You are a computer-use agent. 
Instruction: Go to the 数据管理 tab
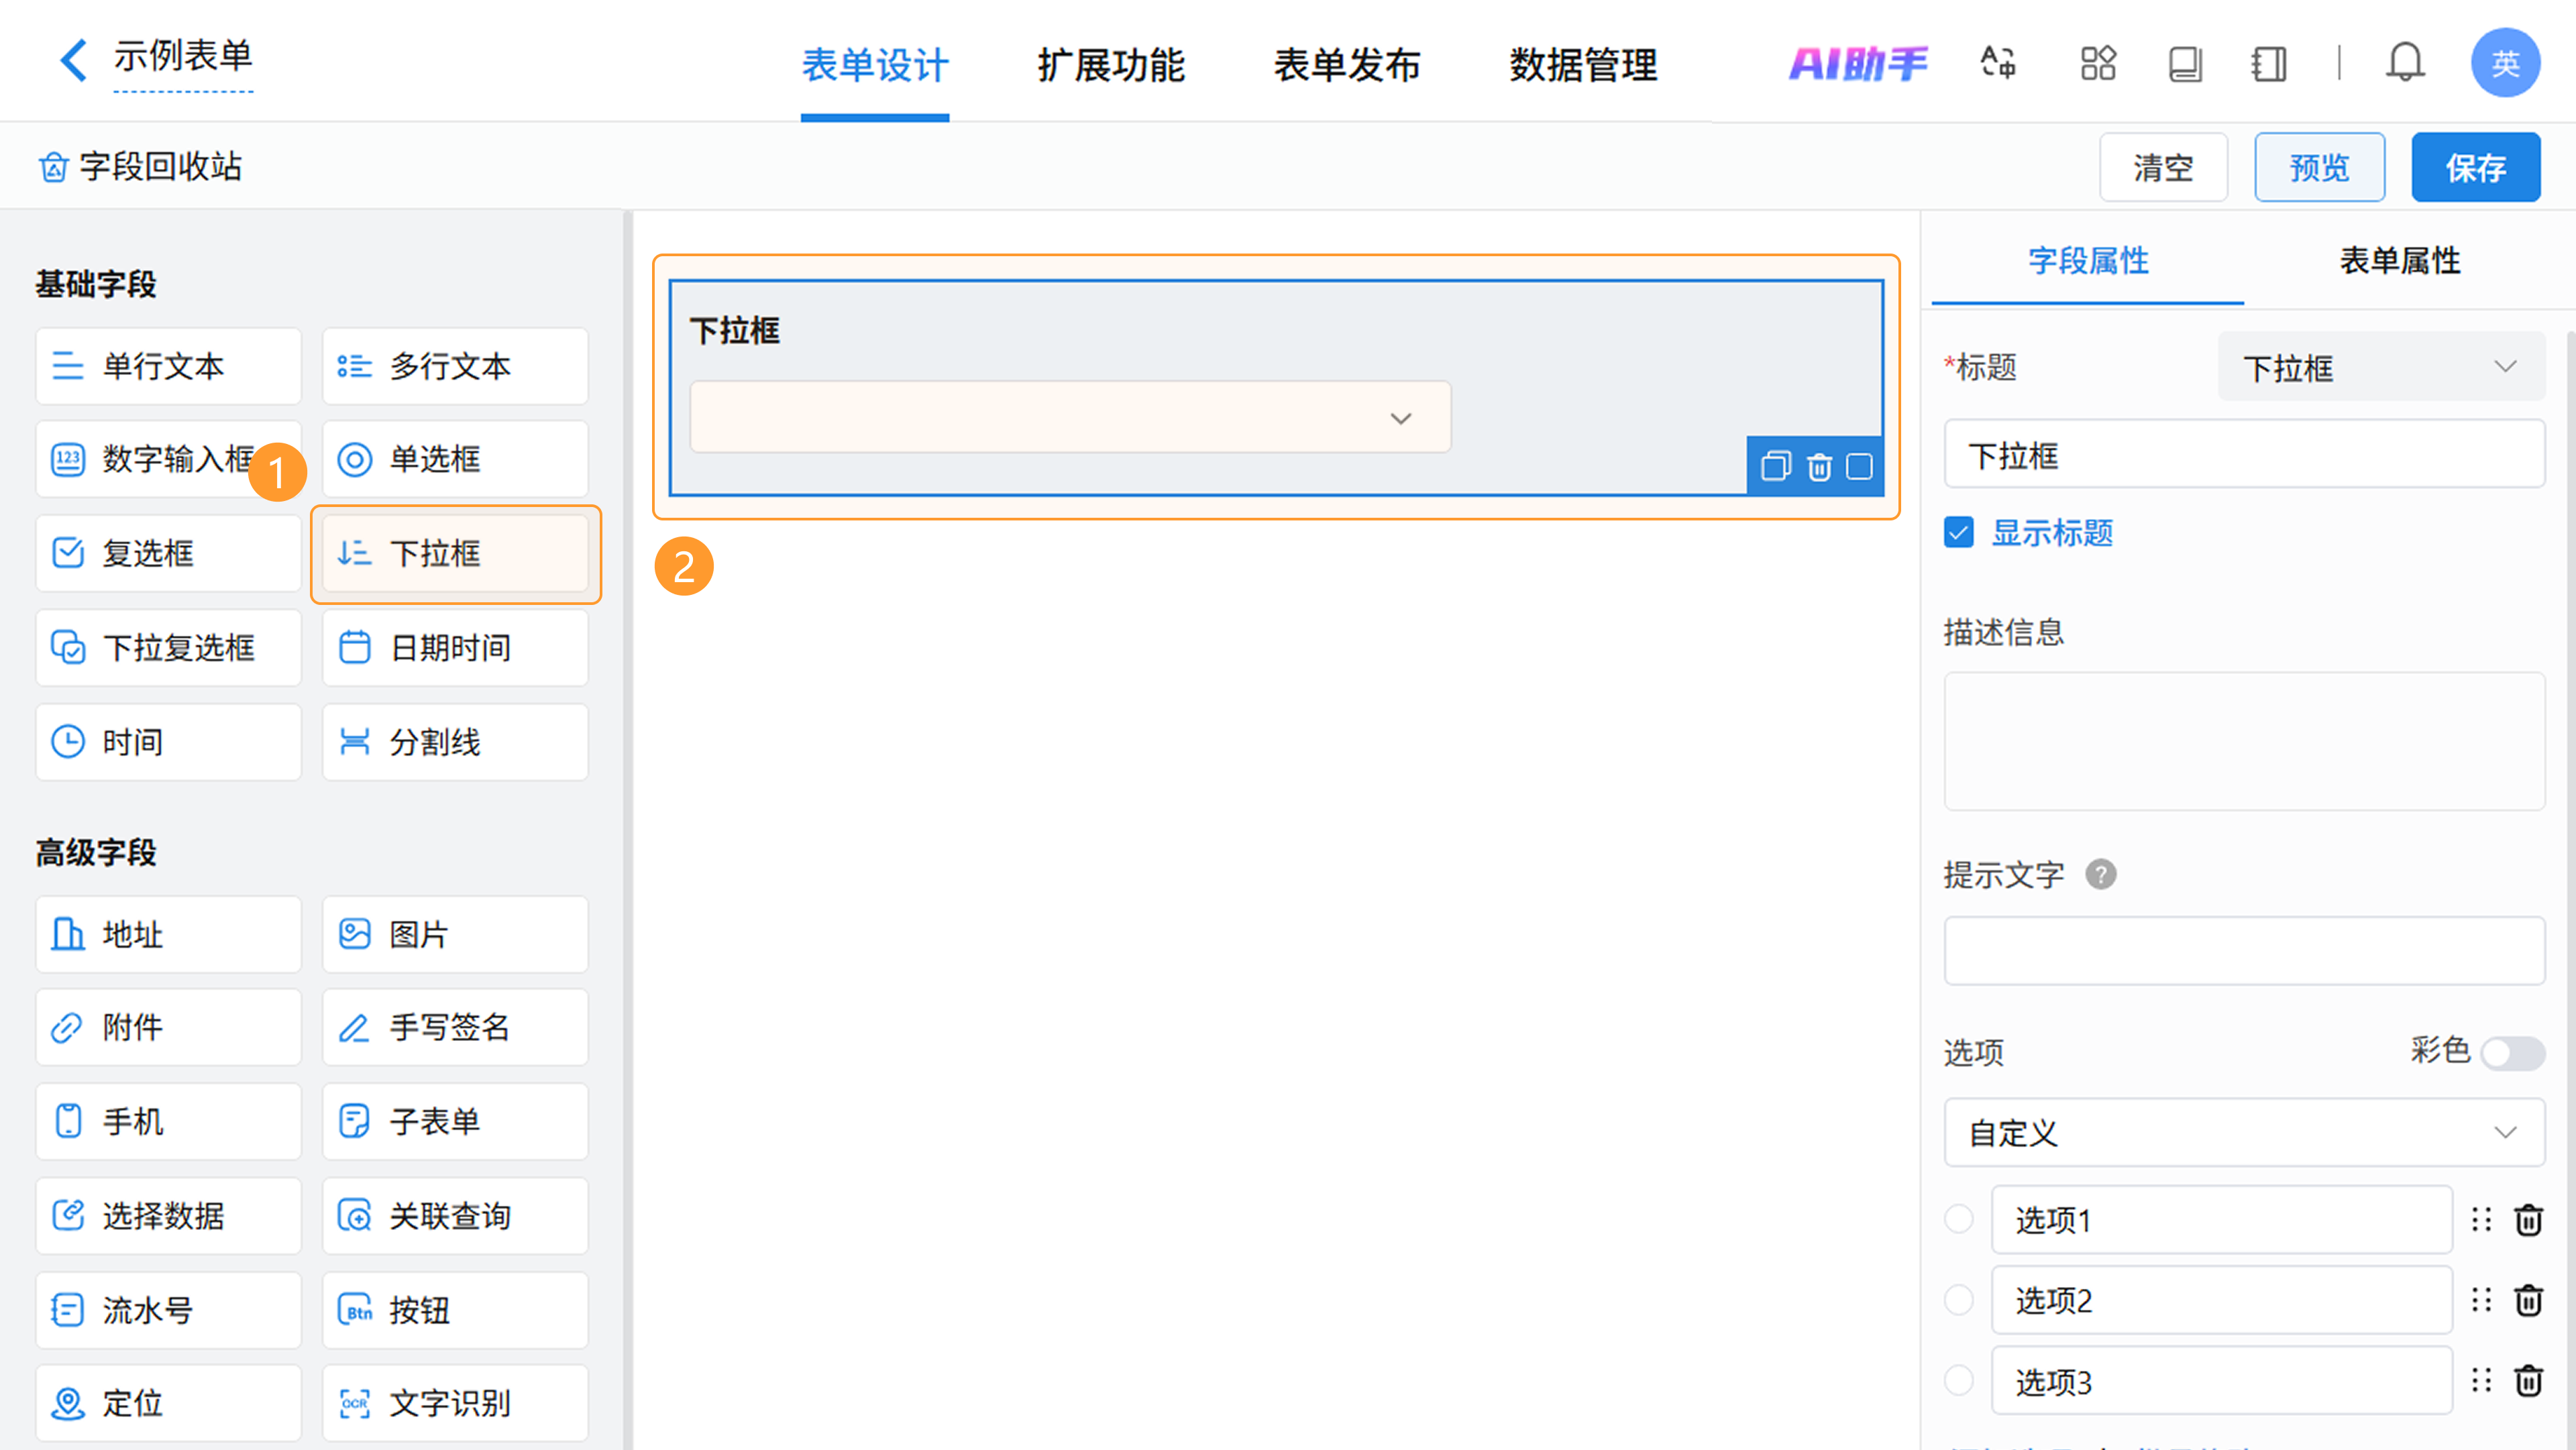[x=1583, y=65]
